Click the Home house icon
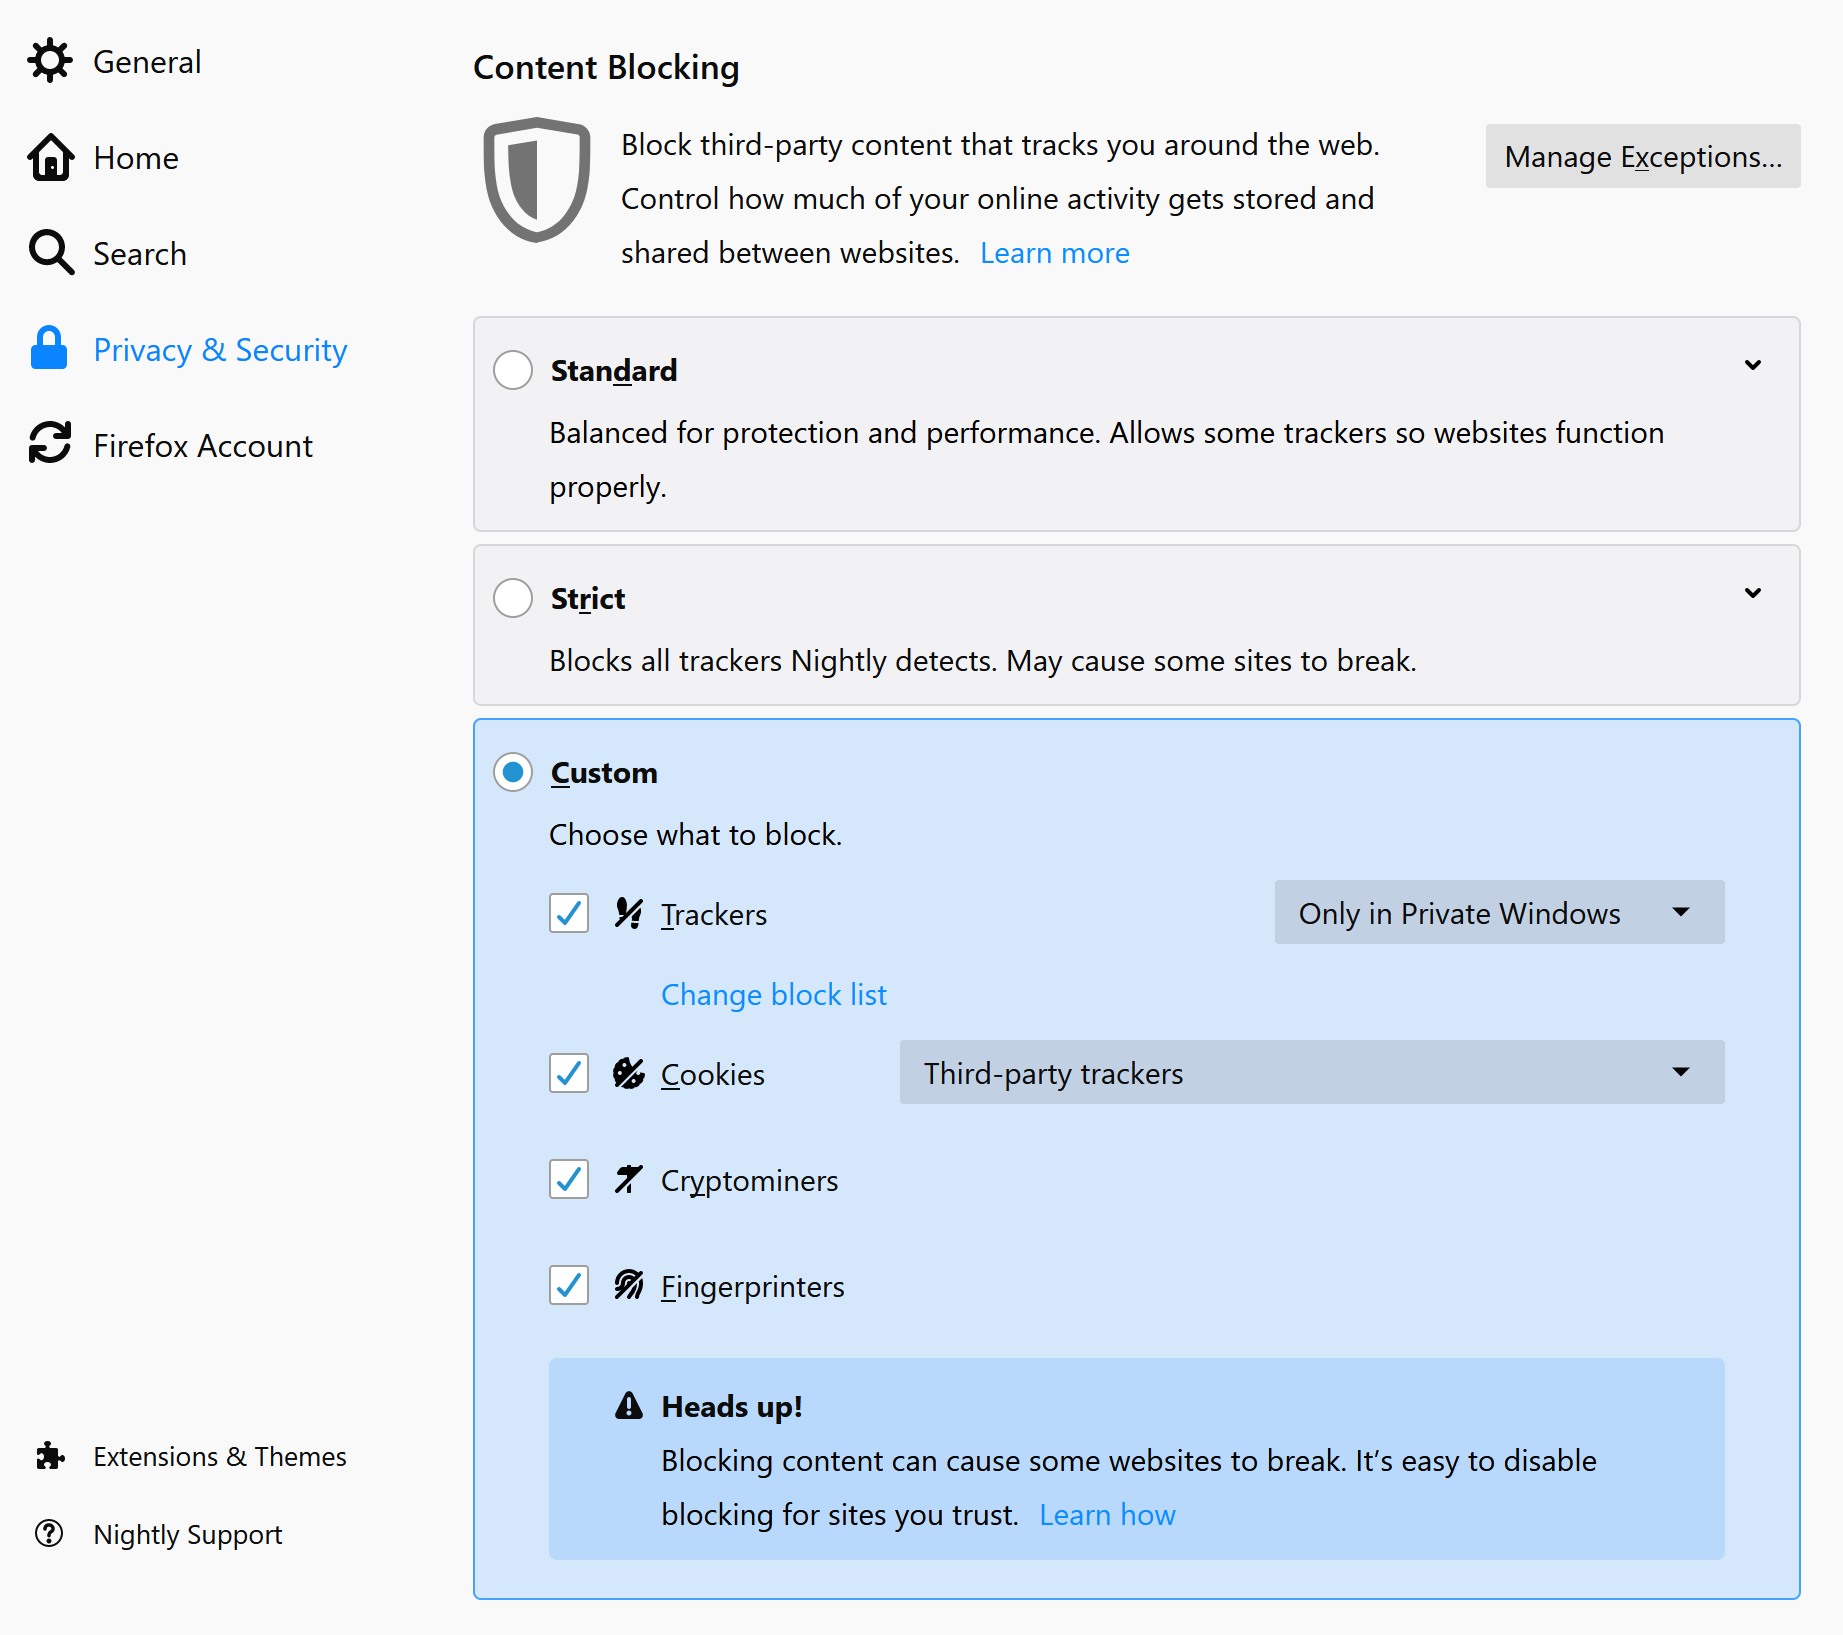 (x=50, y=157)
